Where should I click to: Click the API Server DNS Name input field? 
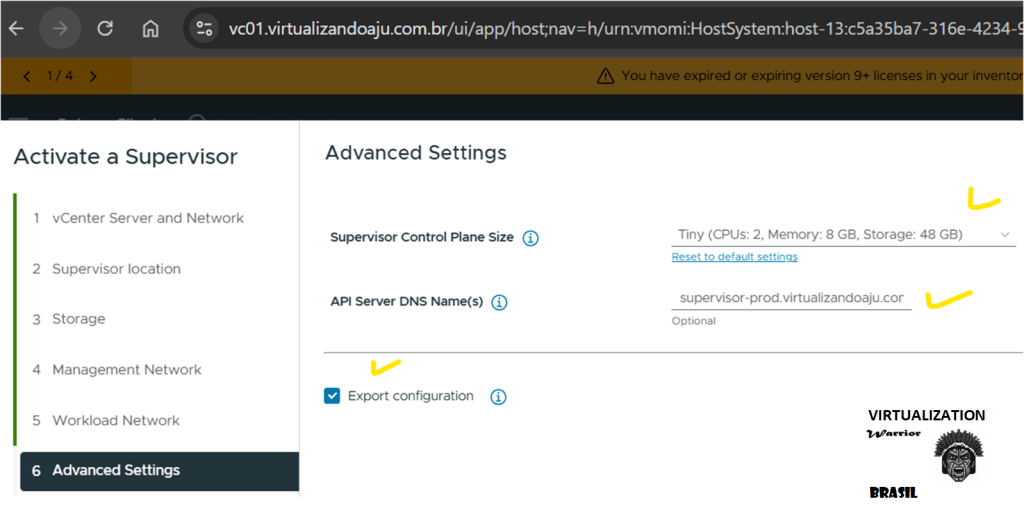coord(790,298)
